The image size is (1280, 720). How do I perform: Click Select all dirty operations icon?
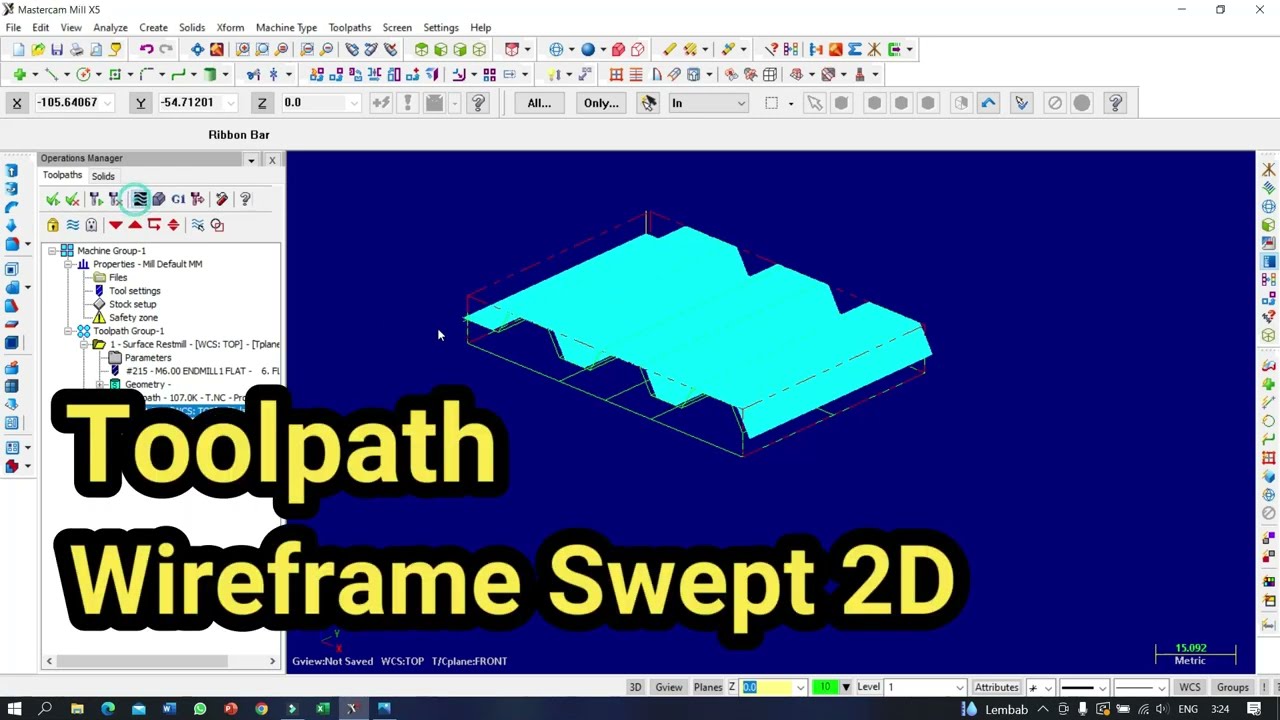[72, 199]
